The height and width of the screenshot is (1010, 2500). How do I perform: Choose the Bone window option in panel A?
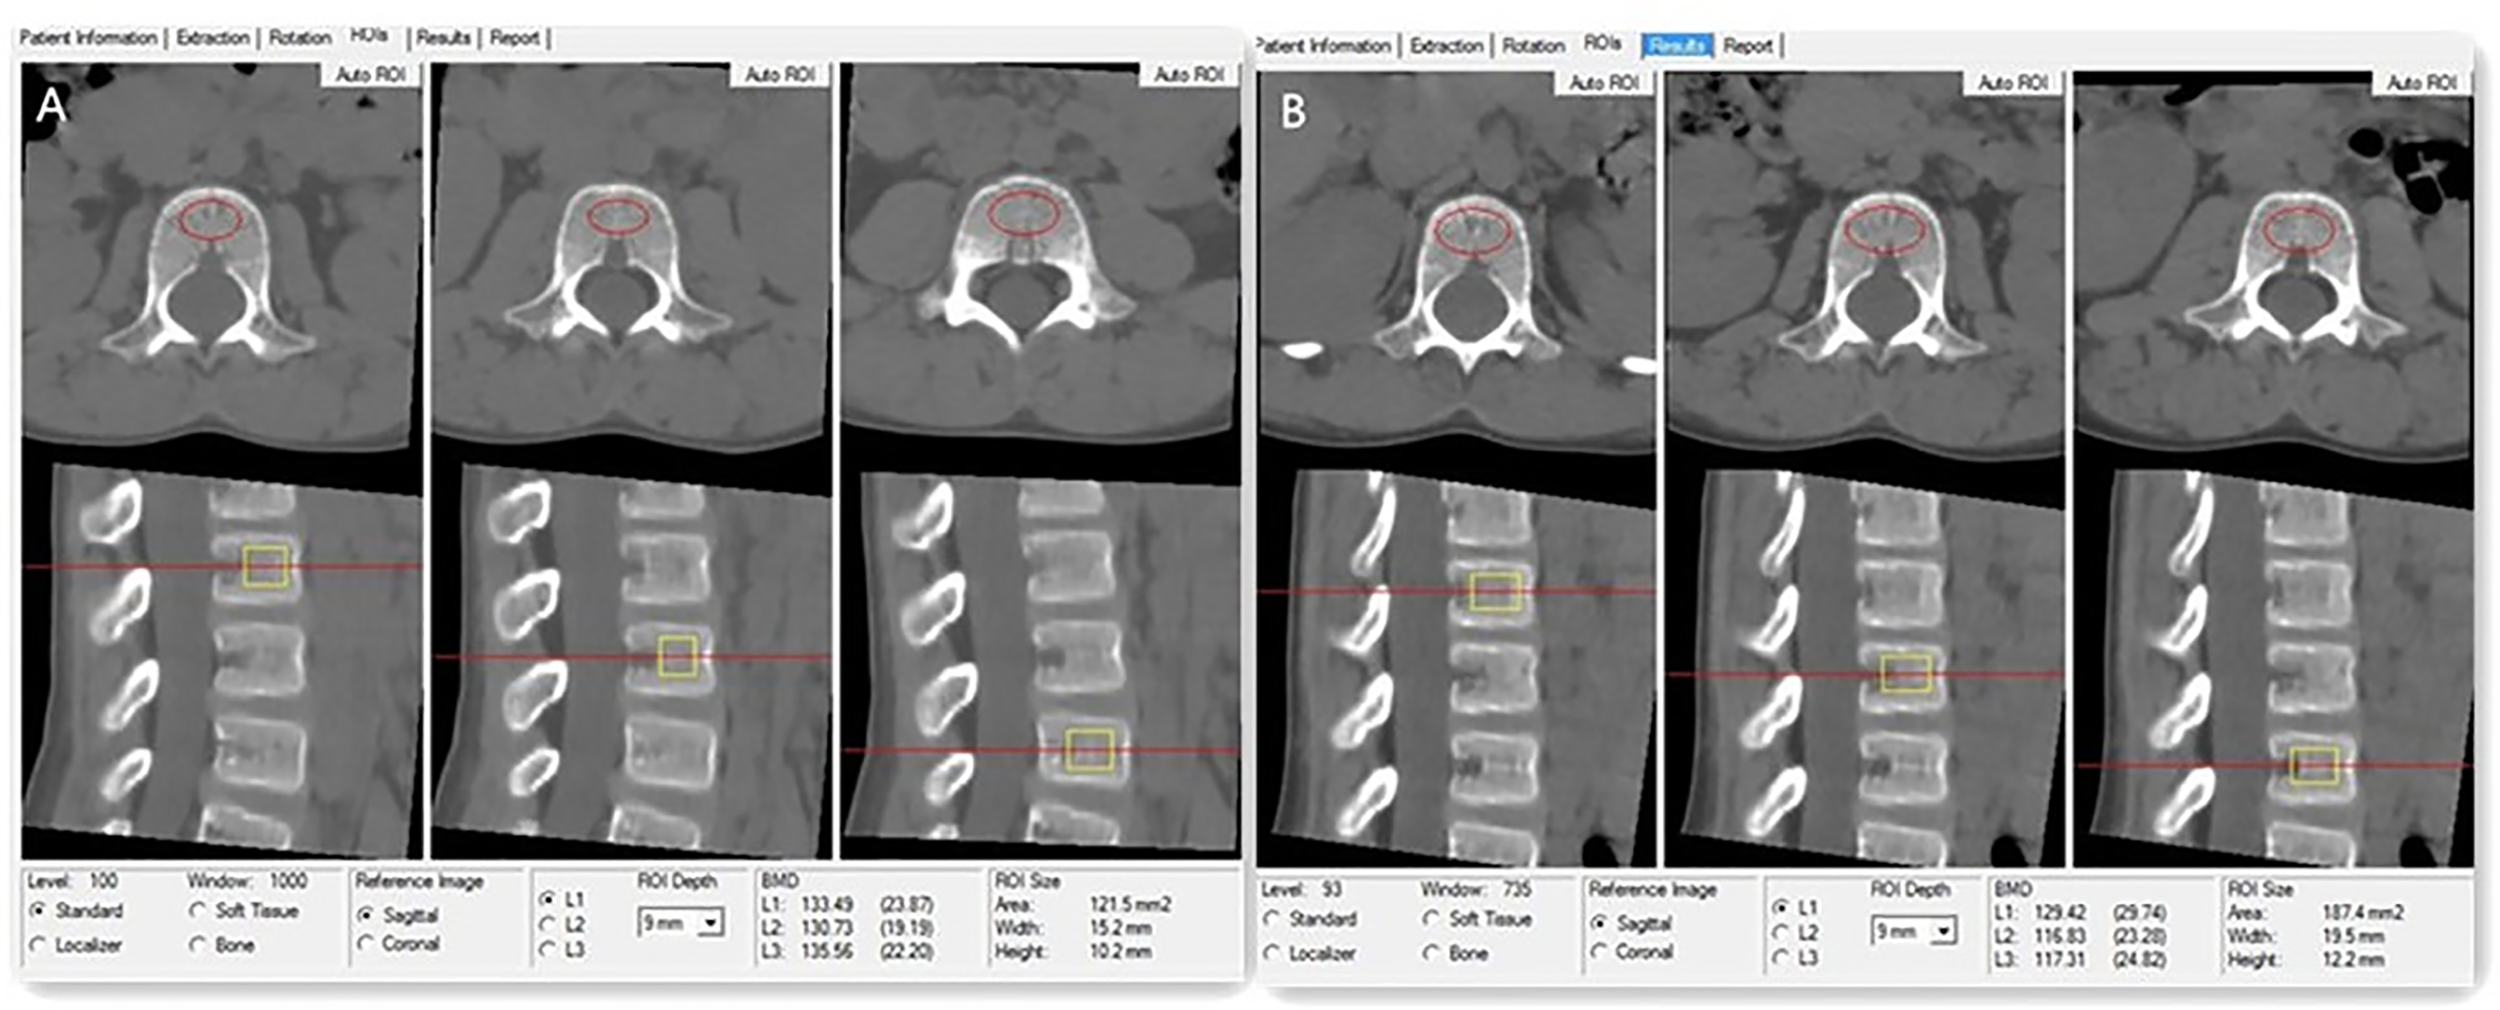click(x=198, y=945)
